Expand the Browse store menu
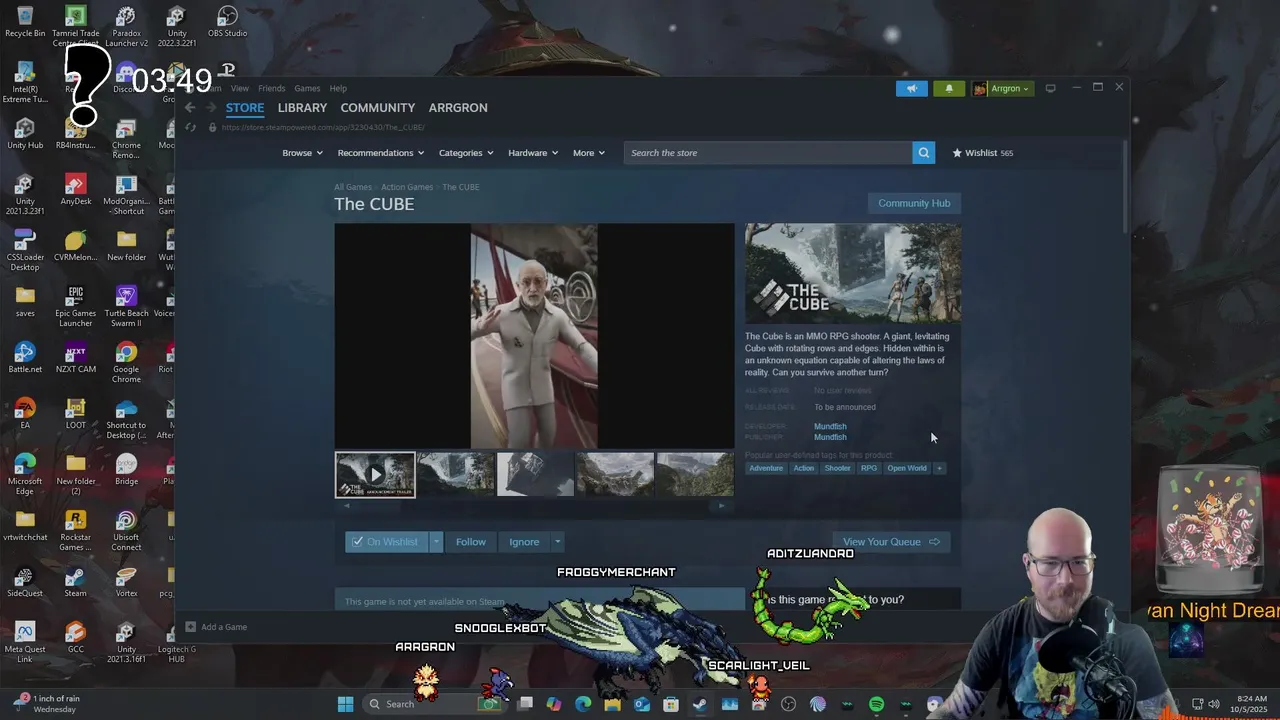Viewport: 1280px width, 720px height. point(302,153)
